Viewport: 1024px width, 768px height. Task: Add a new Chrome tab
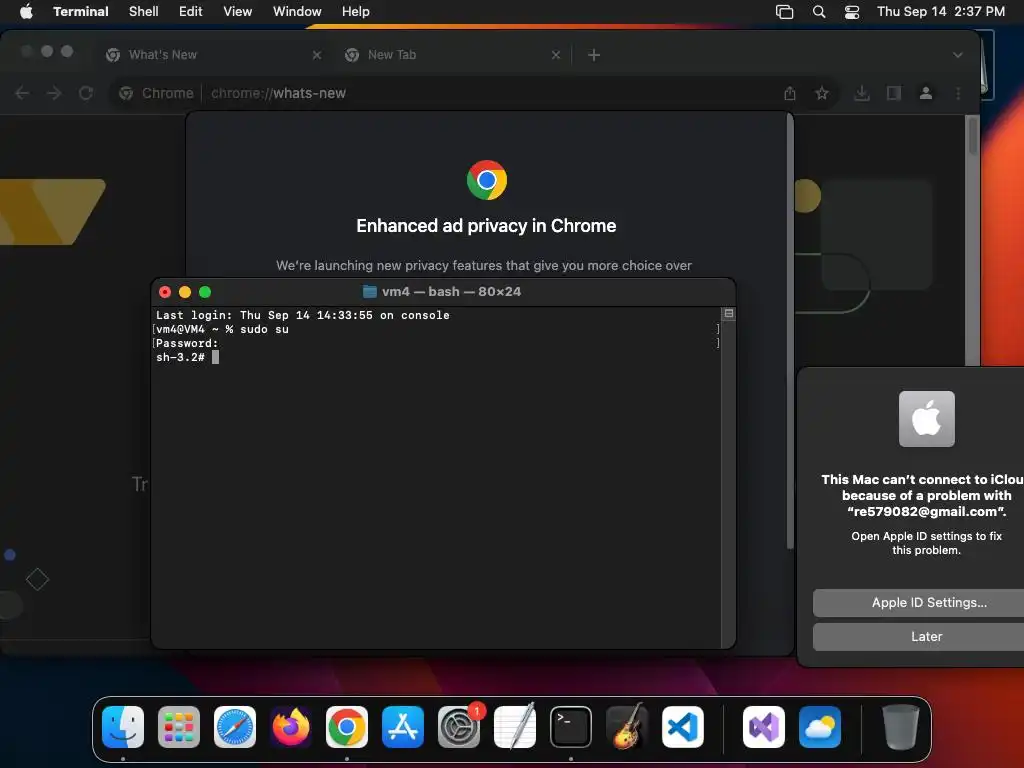(594, 55)
